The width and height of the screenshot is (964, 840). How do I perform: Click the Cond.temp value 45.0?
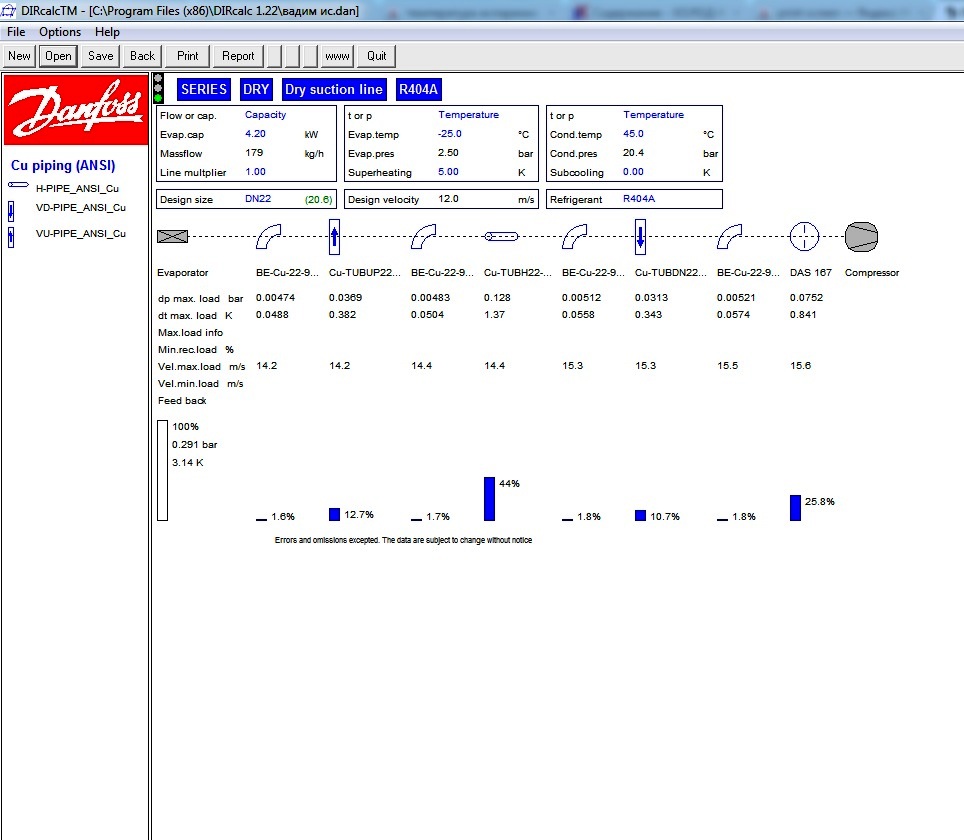633,134
